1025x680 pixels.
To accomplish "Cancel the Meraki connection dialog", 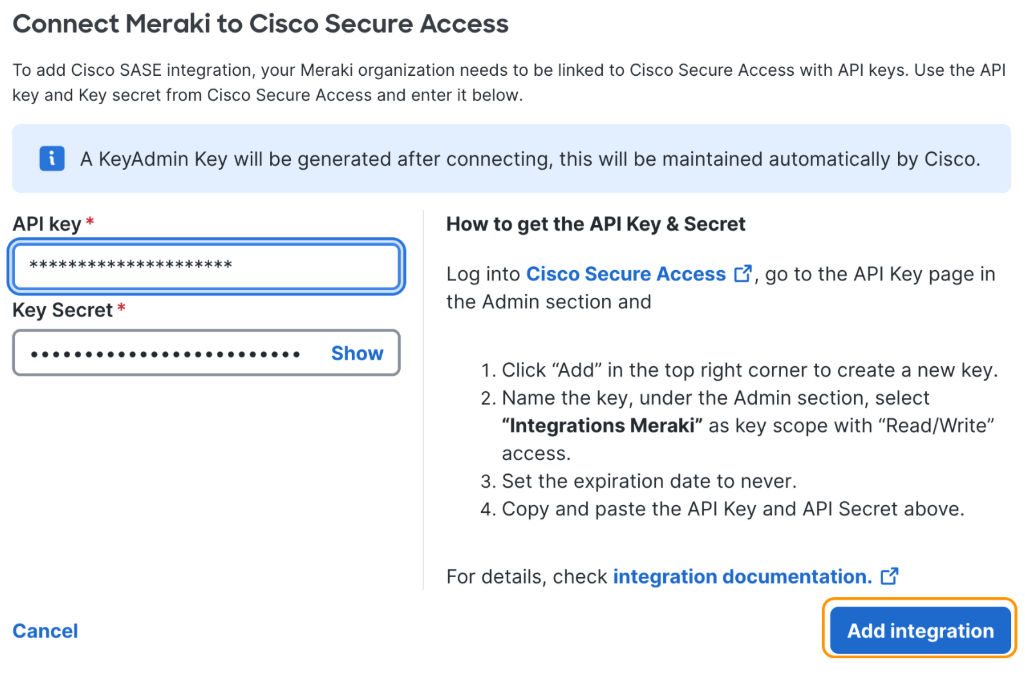I will pos(45,631).
